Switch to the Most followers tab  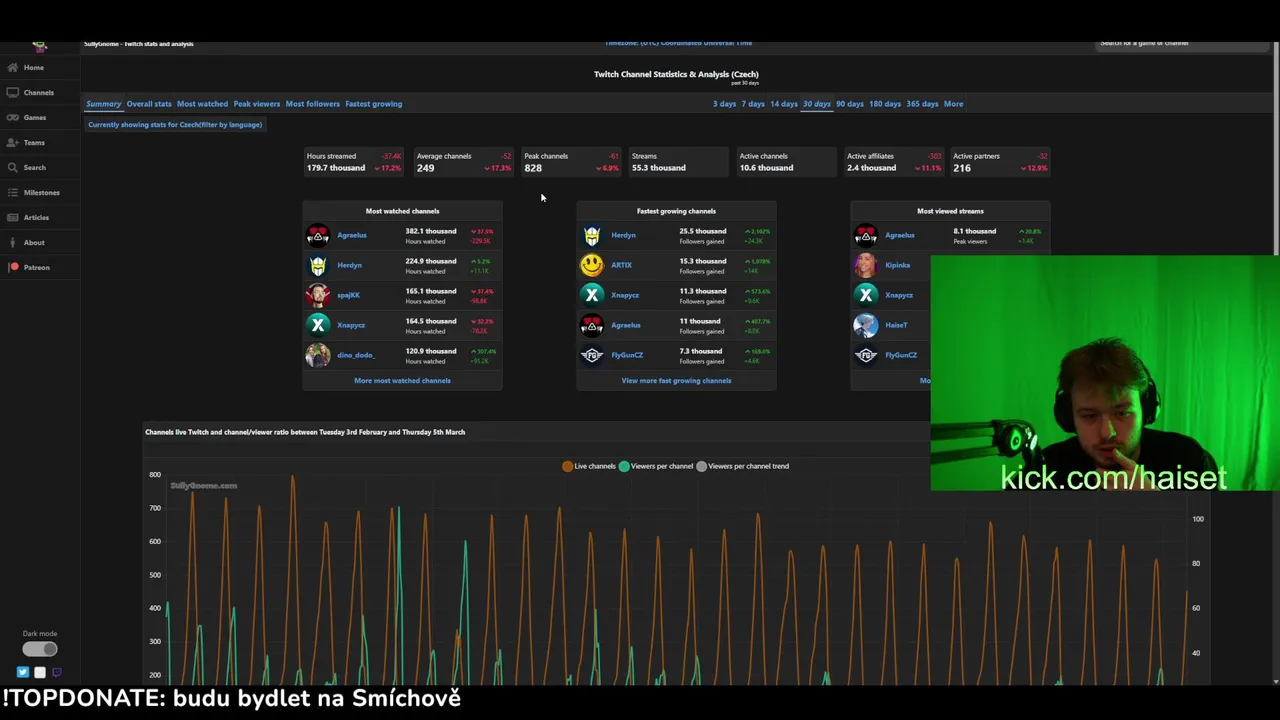click(x=313, y=104)
